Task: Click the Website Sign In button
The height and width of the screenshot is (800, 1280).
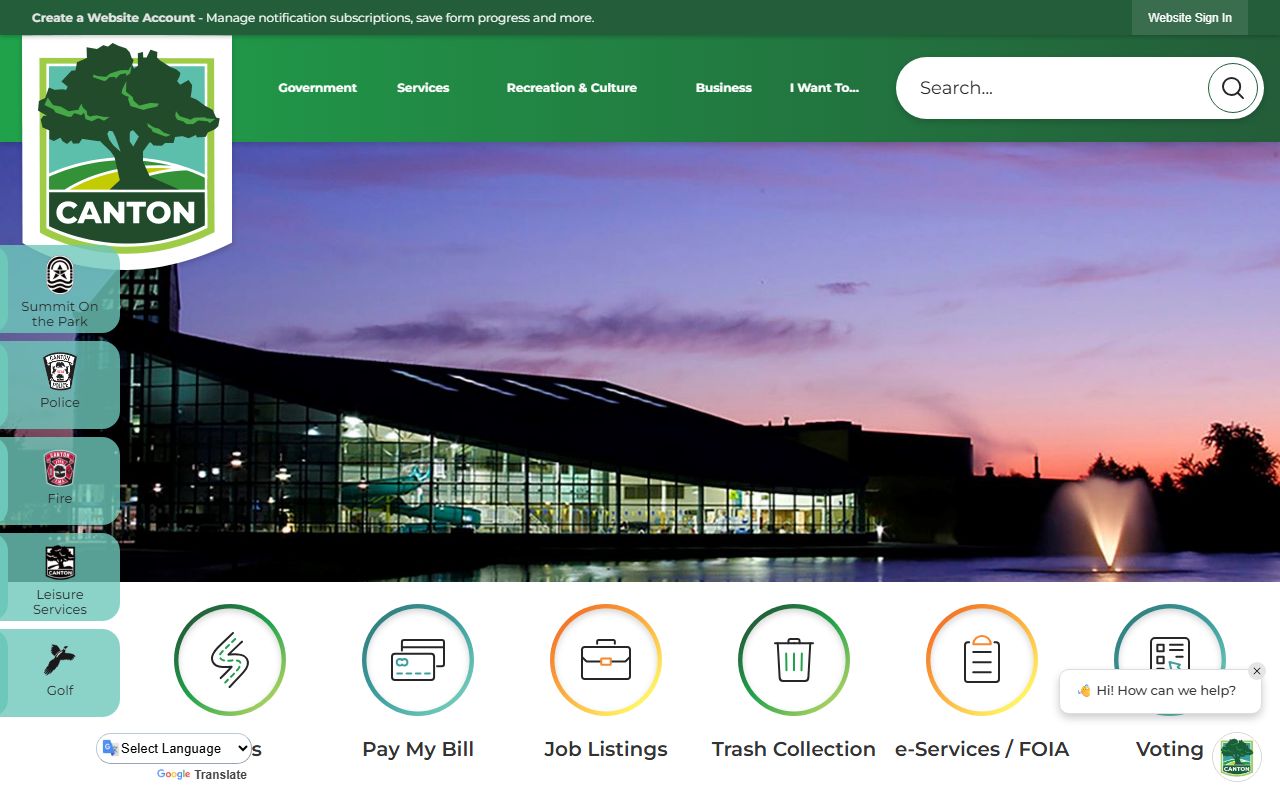Action: click(1190, 18)
